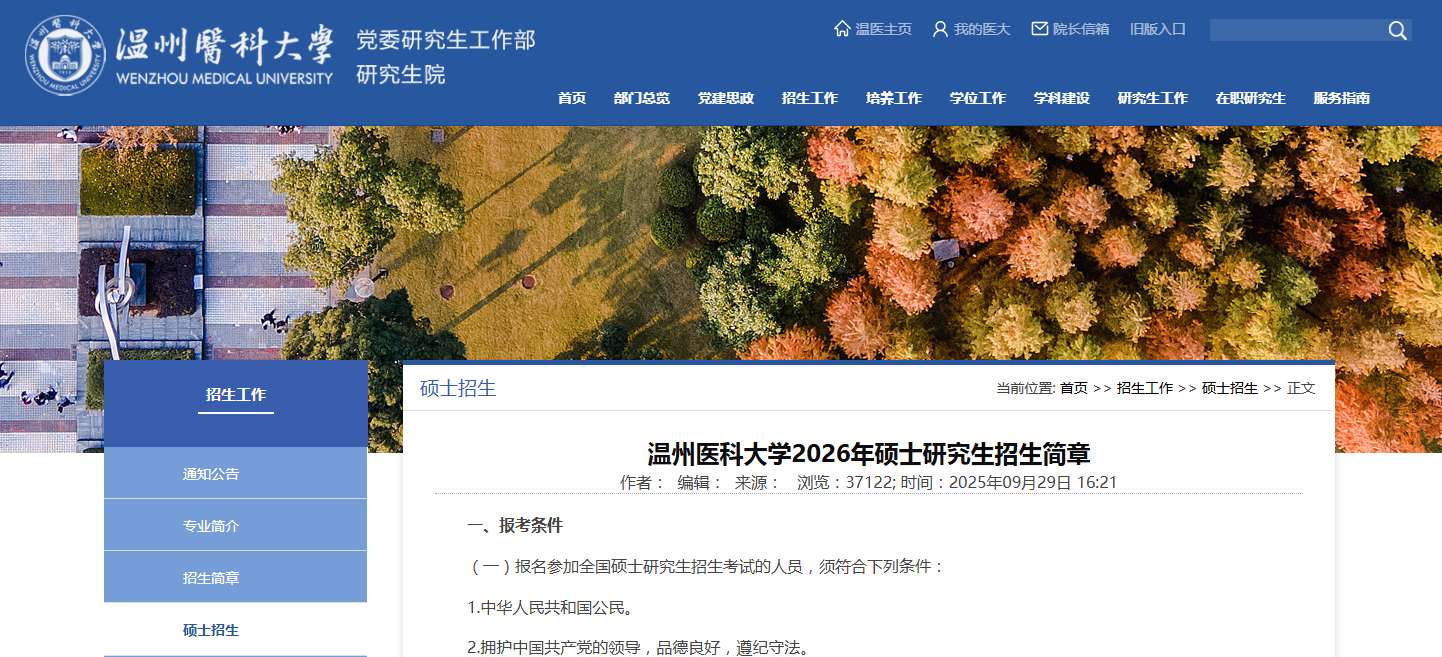
Task: Open the 温医主页 home icon link
Action: click(842, 29)
